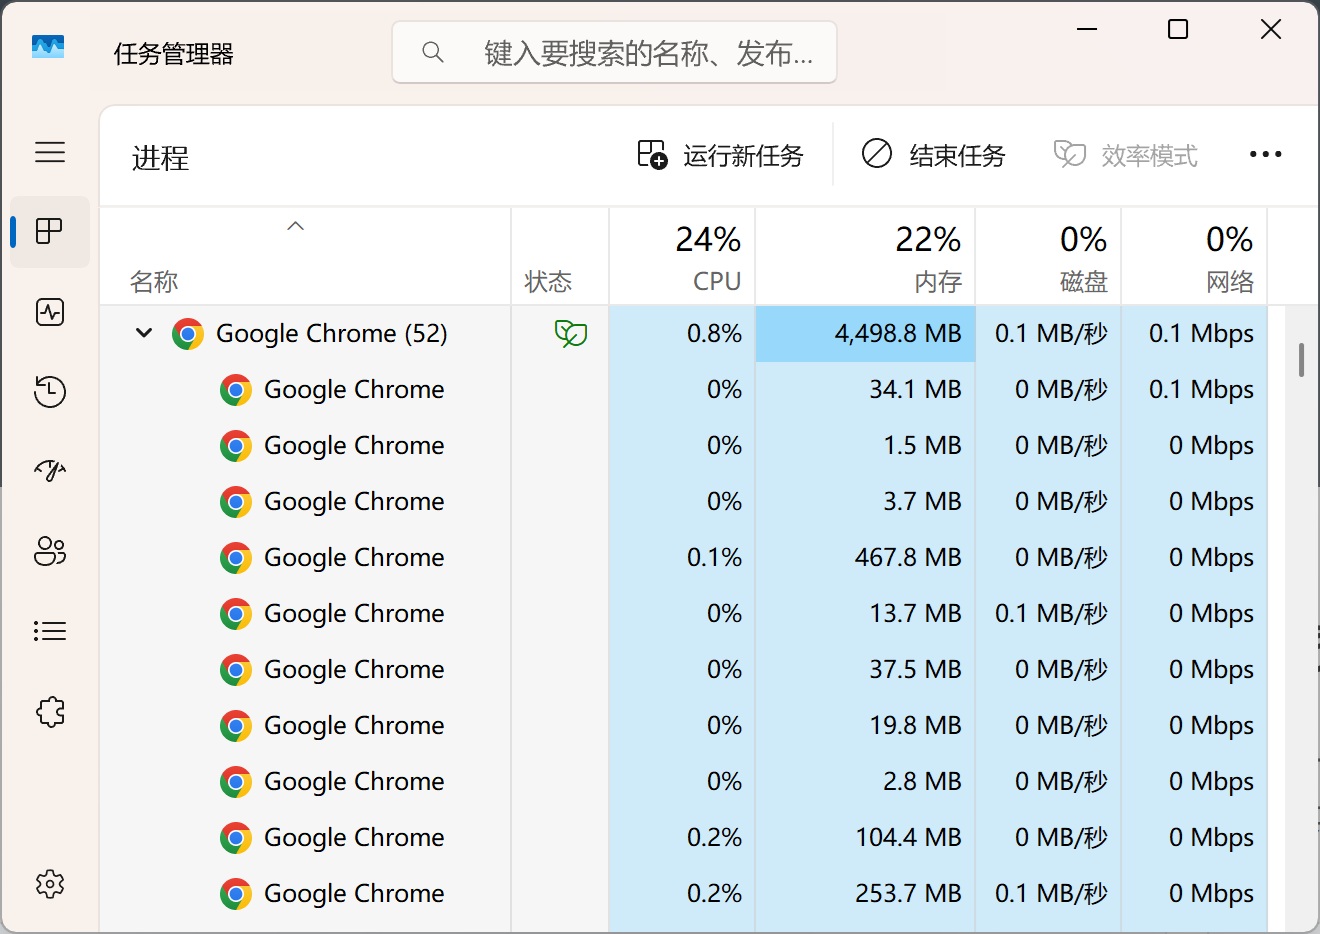Focus the search box for names and publishers
Image resolution: width=1320 pixels, height=934 pixels.
(x=614, y=52)
